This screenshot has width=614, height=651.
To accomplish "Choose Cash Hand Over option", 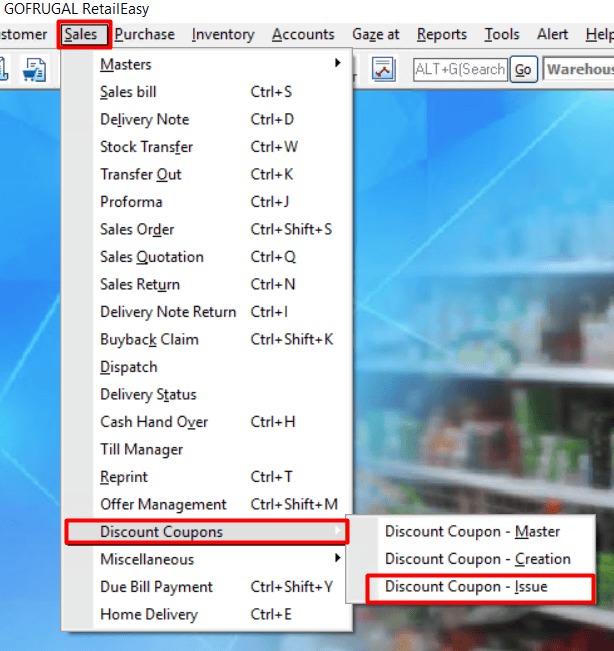I will click(x=206, y=422).
